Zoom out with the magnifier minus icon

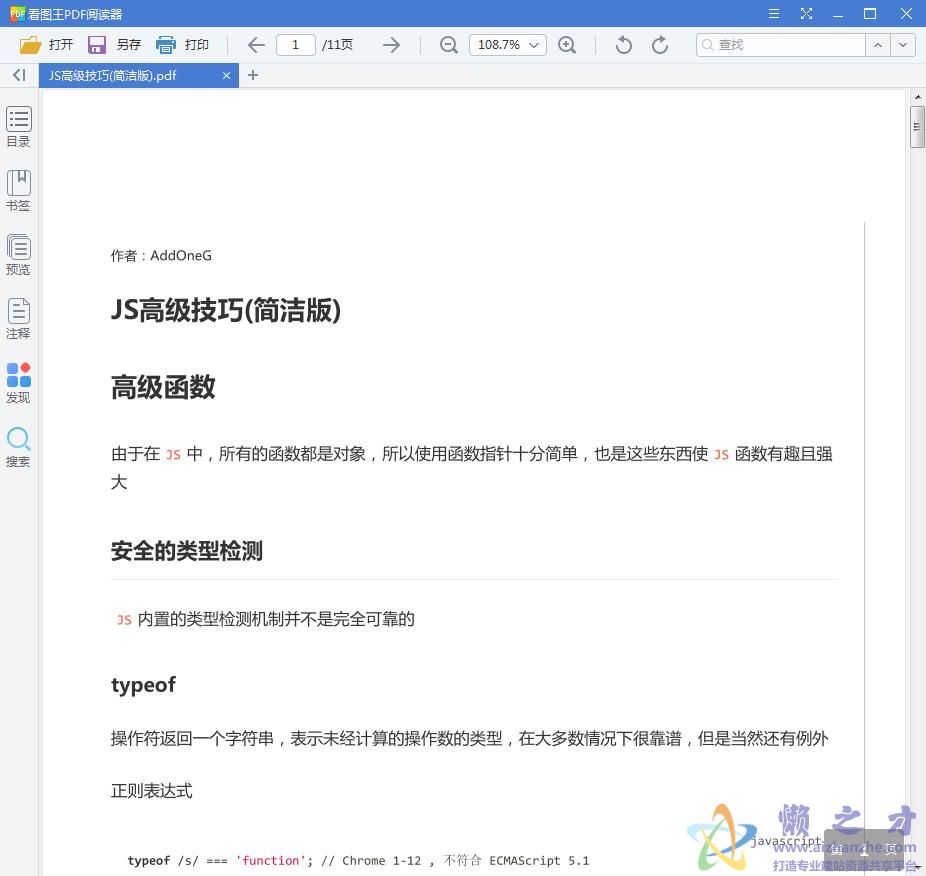pos(448,44)
